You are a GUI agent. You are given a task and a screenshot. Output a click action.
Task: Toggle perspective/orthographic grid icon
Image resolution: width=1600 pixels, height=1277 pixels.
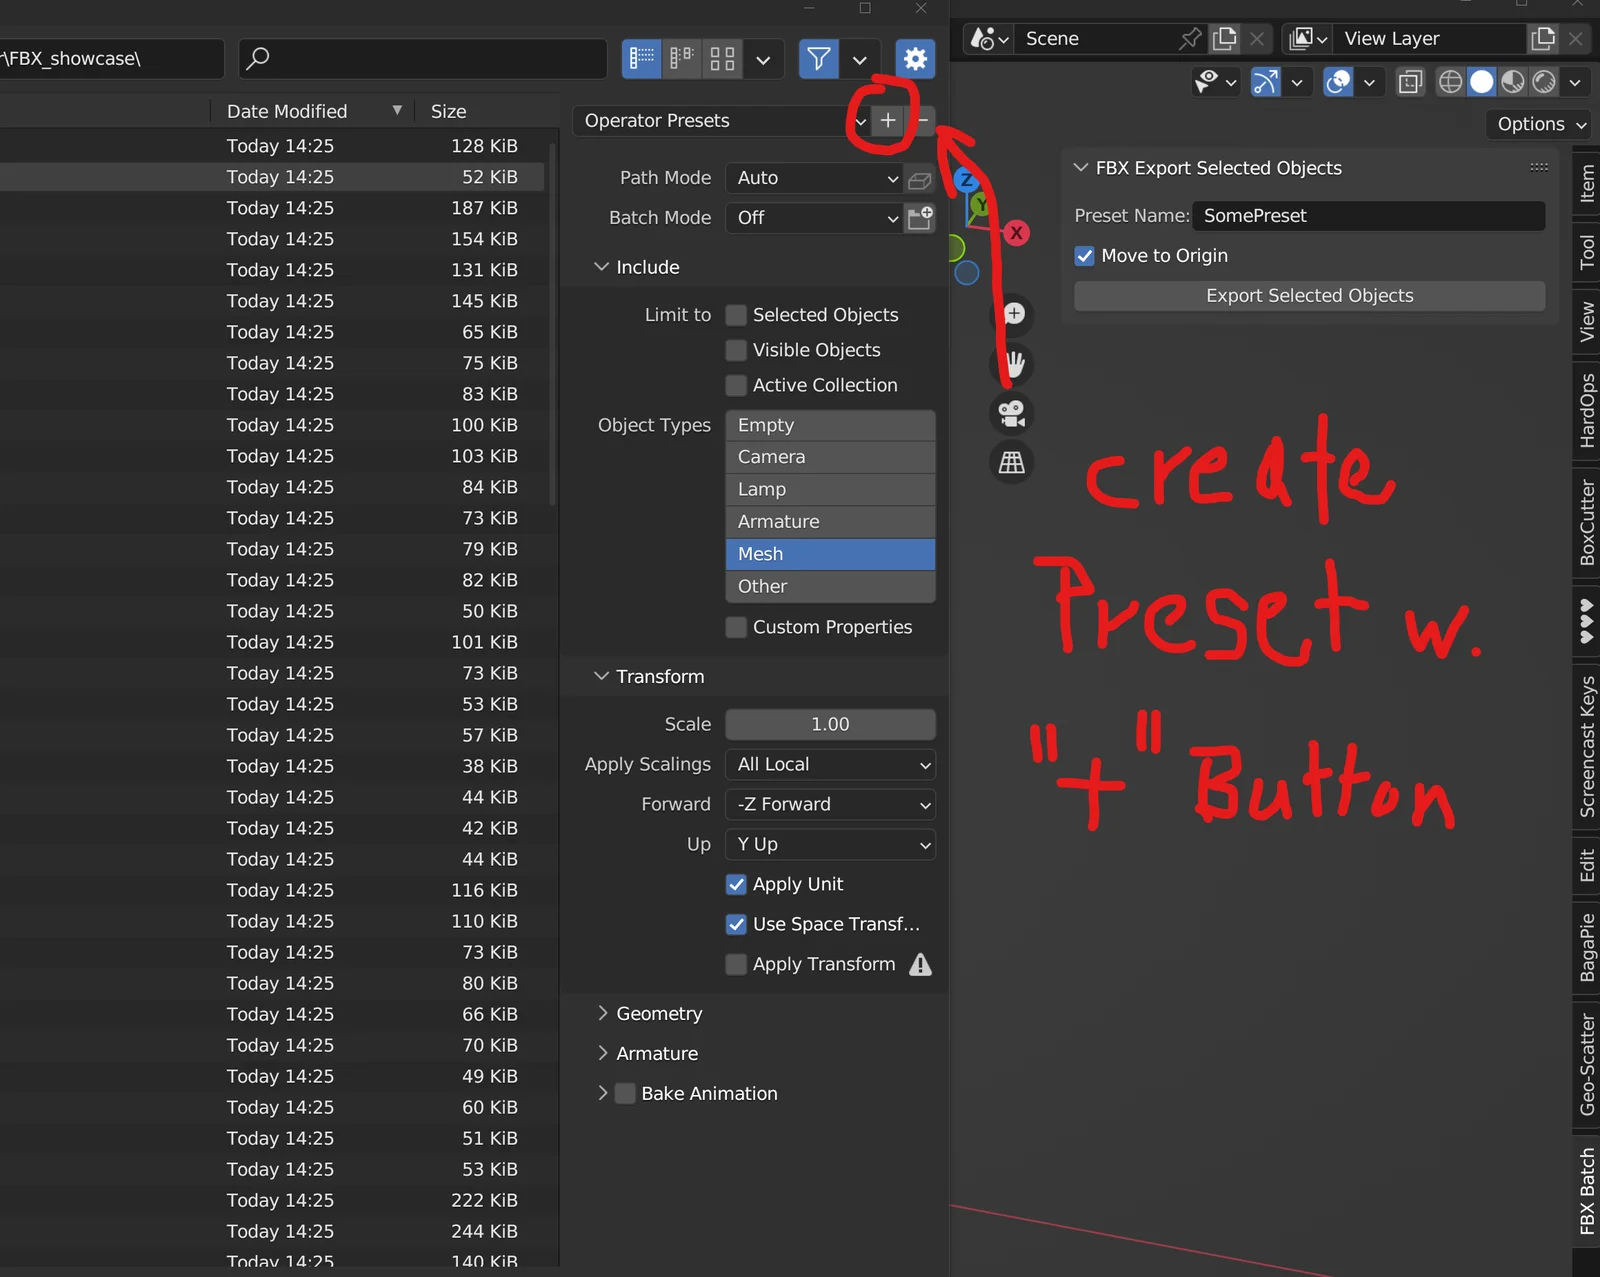point(1012,462)
